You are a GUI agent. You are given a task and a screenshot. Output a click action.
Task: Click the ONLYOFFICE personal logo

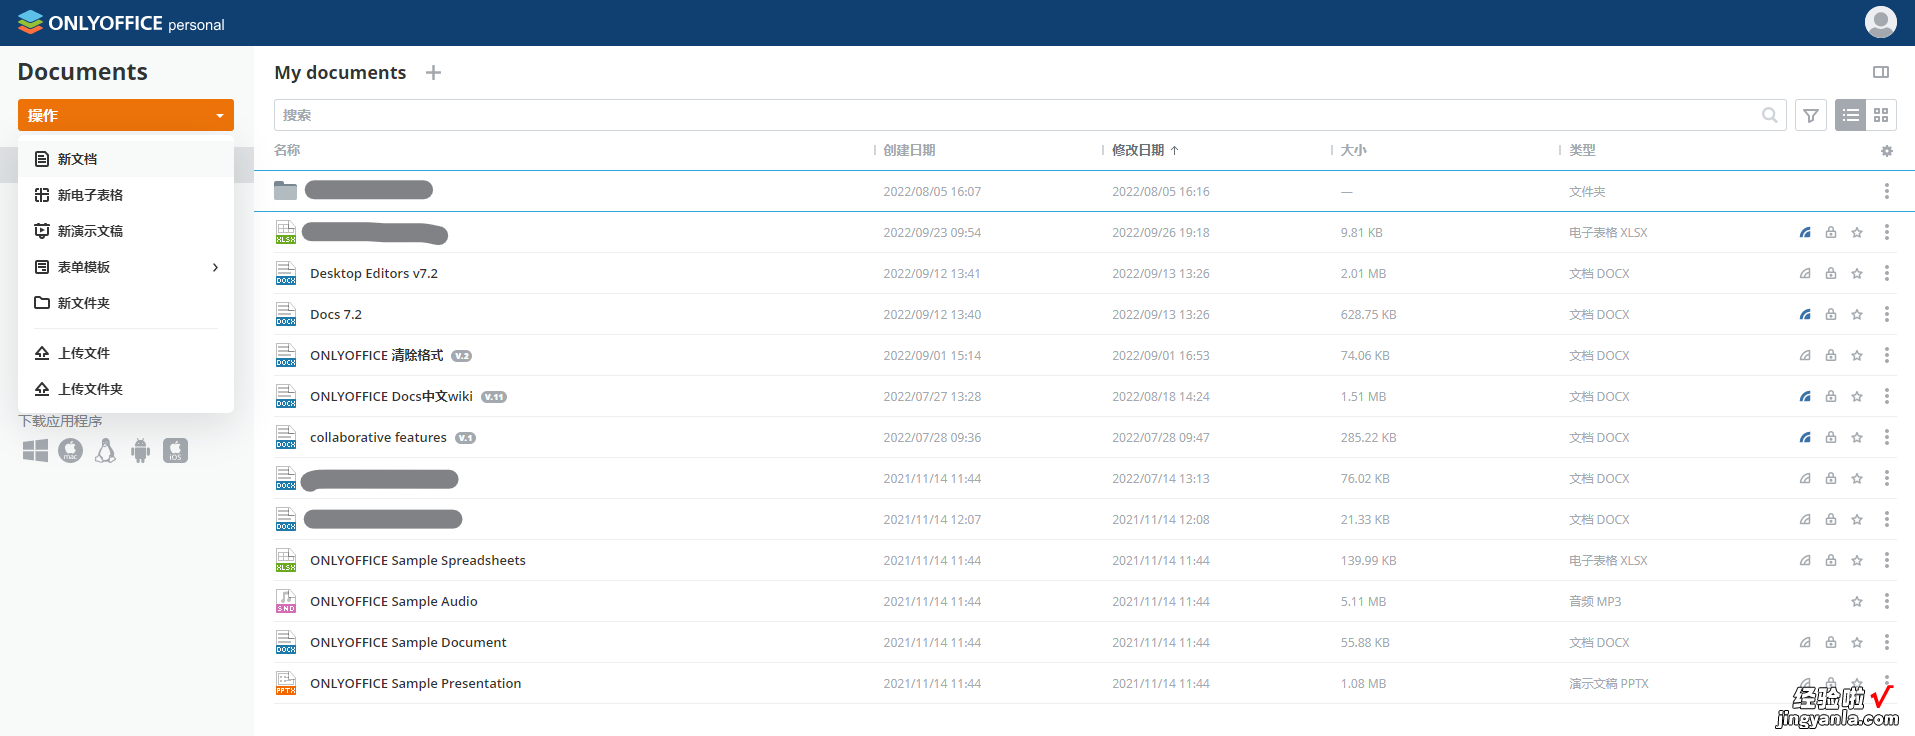pos(121,22)
